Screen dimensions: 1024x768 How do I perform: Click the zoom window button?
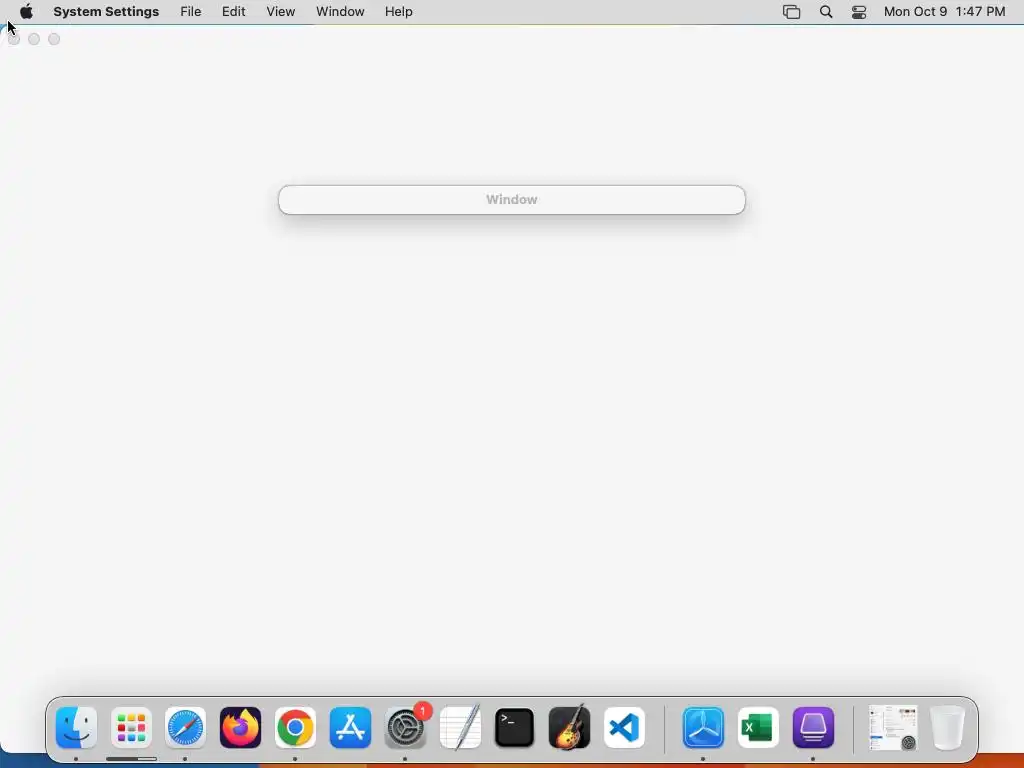click(54, 39)
